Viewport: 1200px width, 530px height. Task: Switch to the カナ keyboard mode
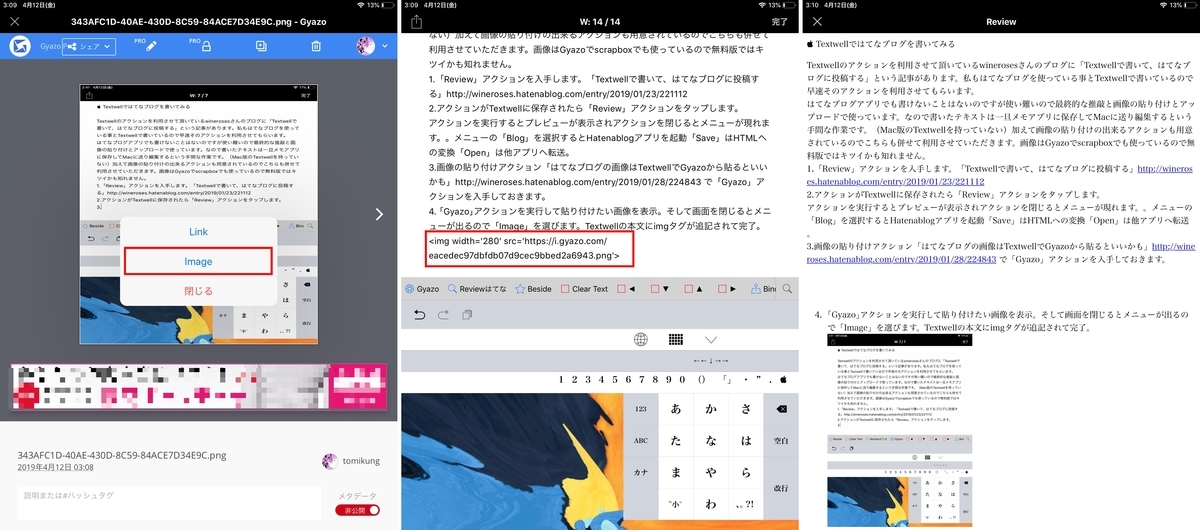tap(642, 471)
